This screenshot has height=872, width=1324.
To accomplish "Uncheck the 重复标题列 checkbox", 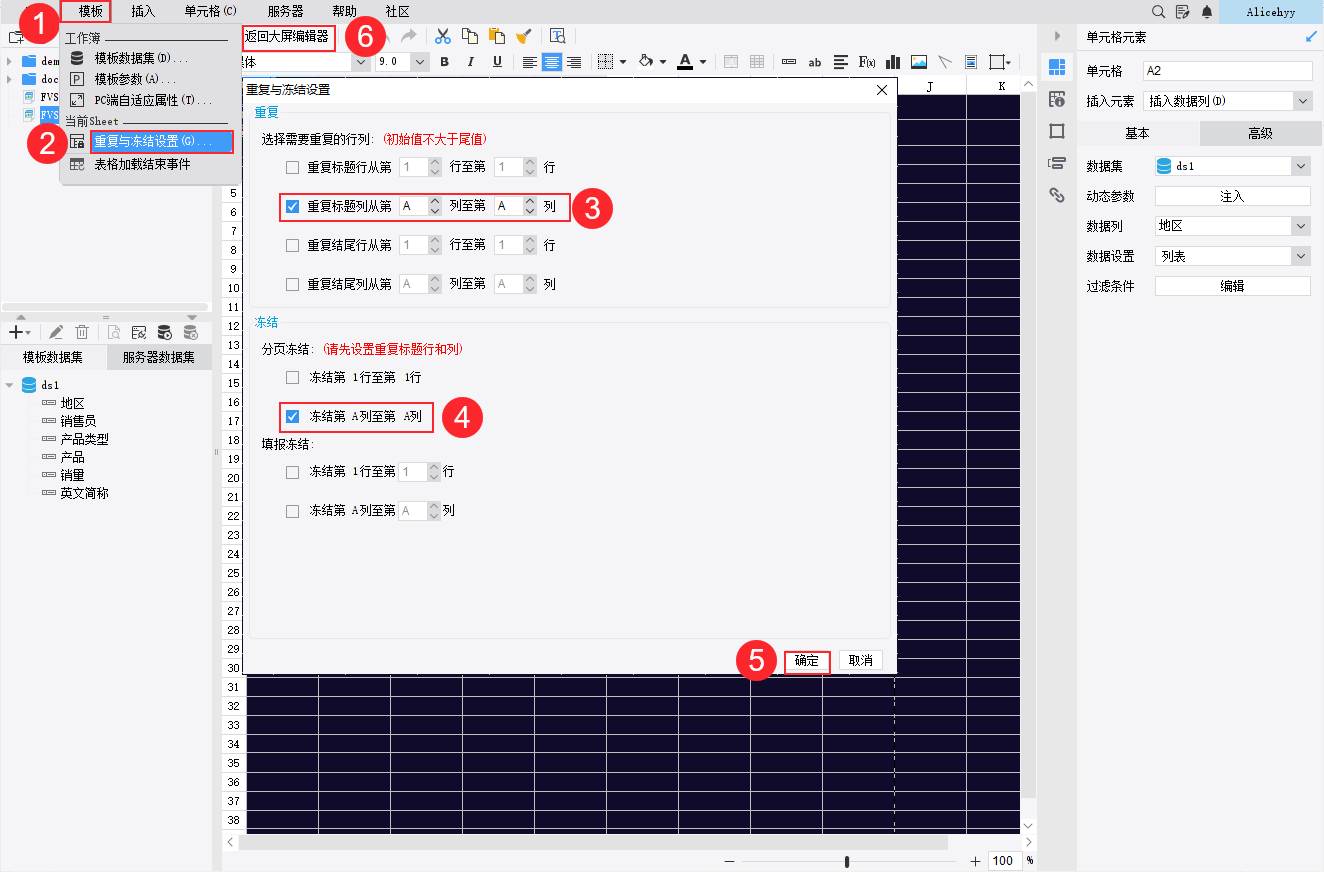I will pyautogui.click(x=293, y=206).
